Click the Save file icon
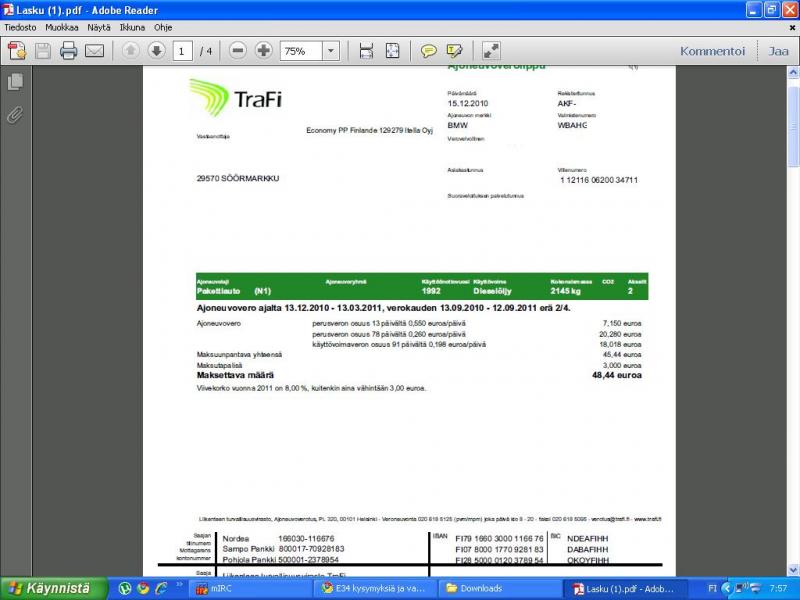 43,51
